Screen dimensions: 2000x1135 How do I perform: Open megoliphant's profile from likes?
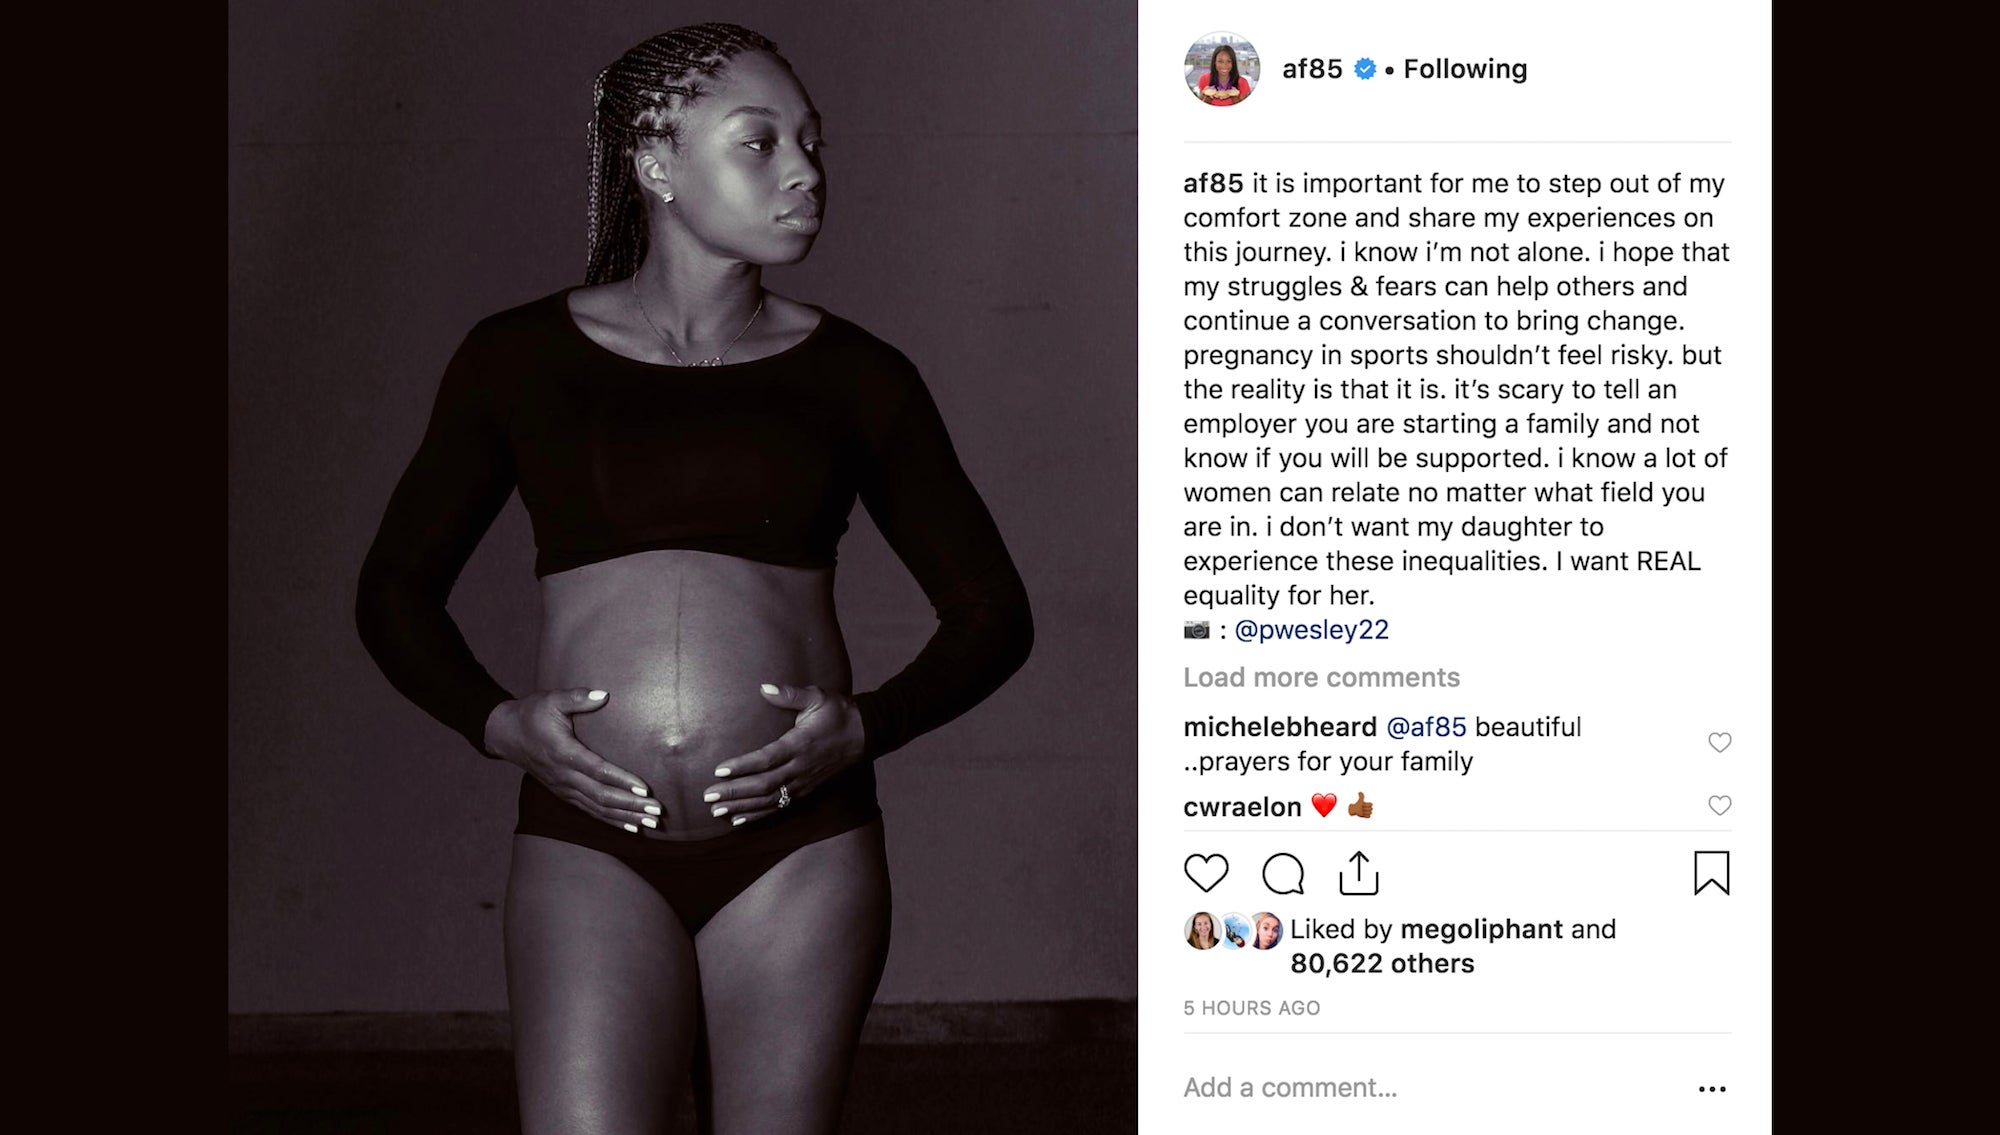[1481, 929]
